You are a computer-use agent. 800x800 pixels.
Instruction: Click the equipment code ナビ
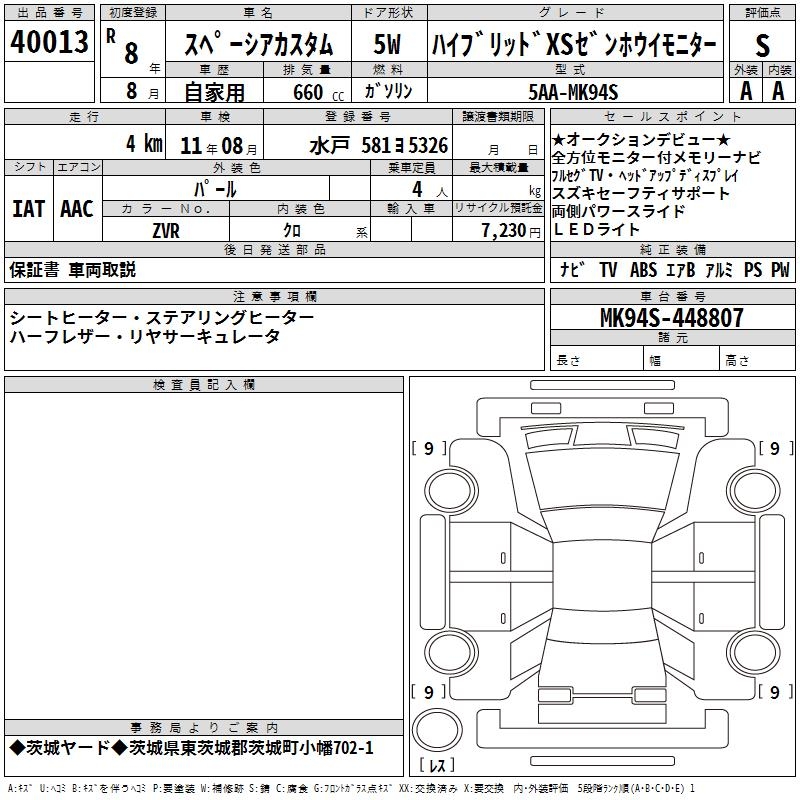click(572, 269)
